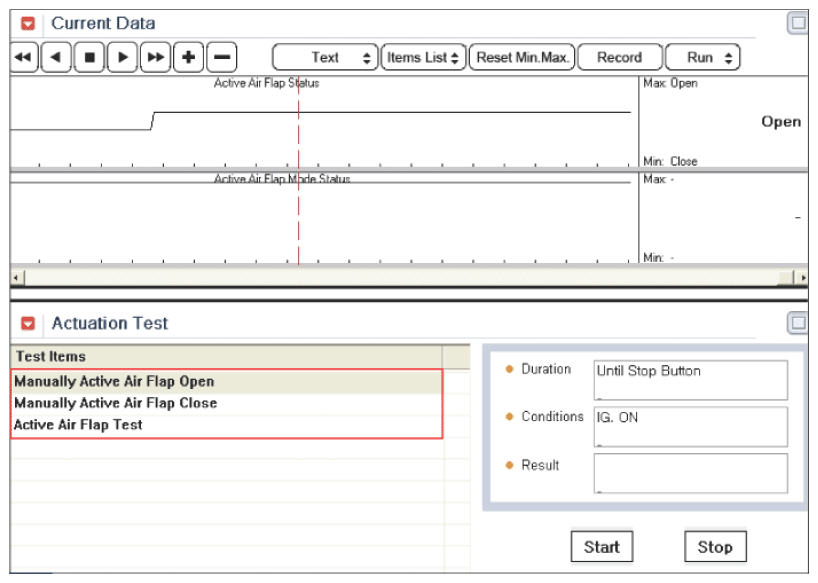Image resolution: width=818 pixels, height=583 pixels.
Task: Open the Items List dropdown
Action: (x=424, y=57)
